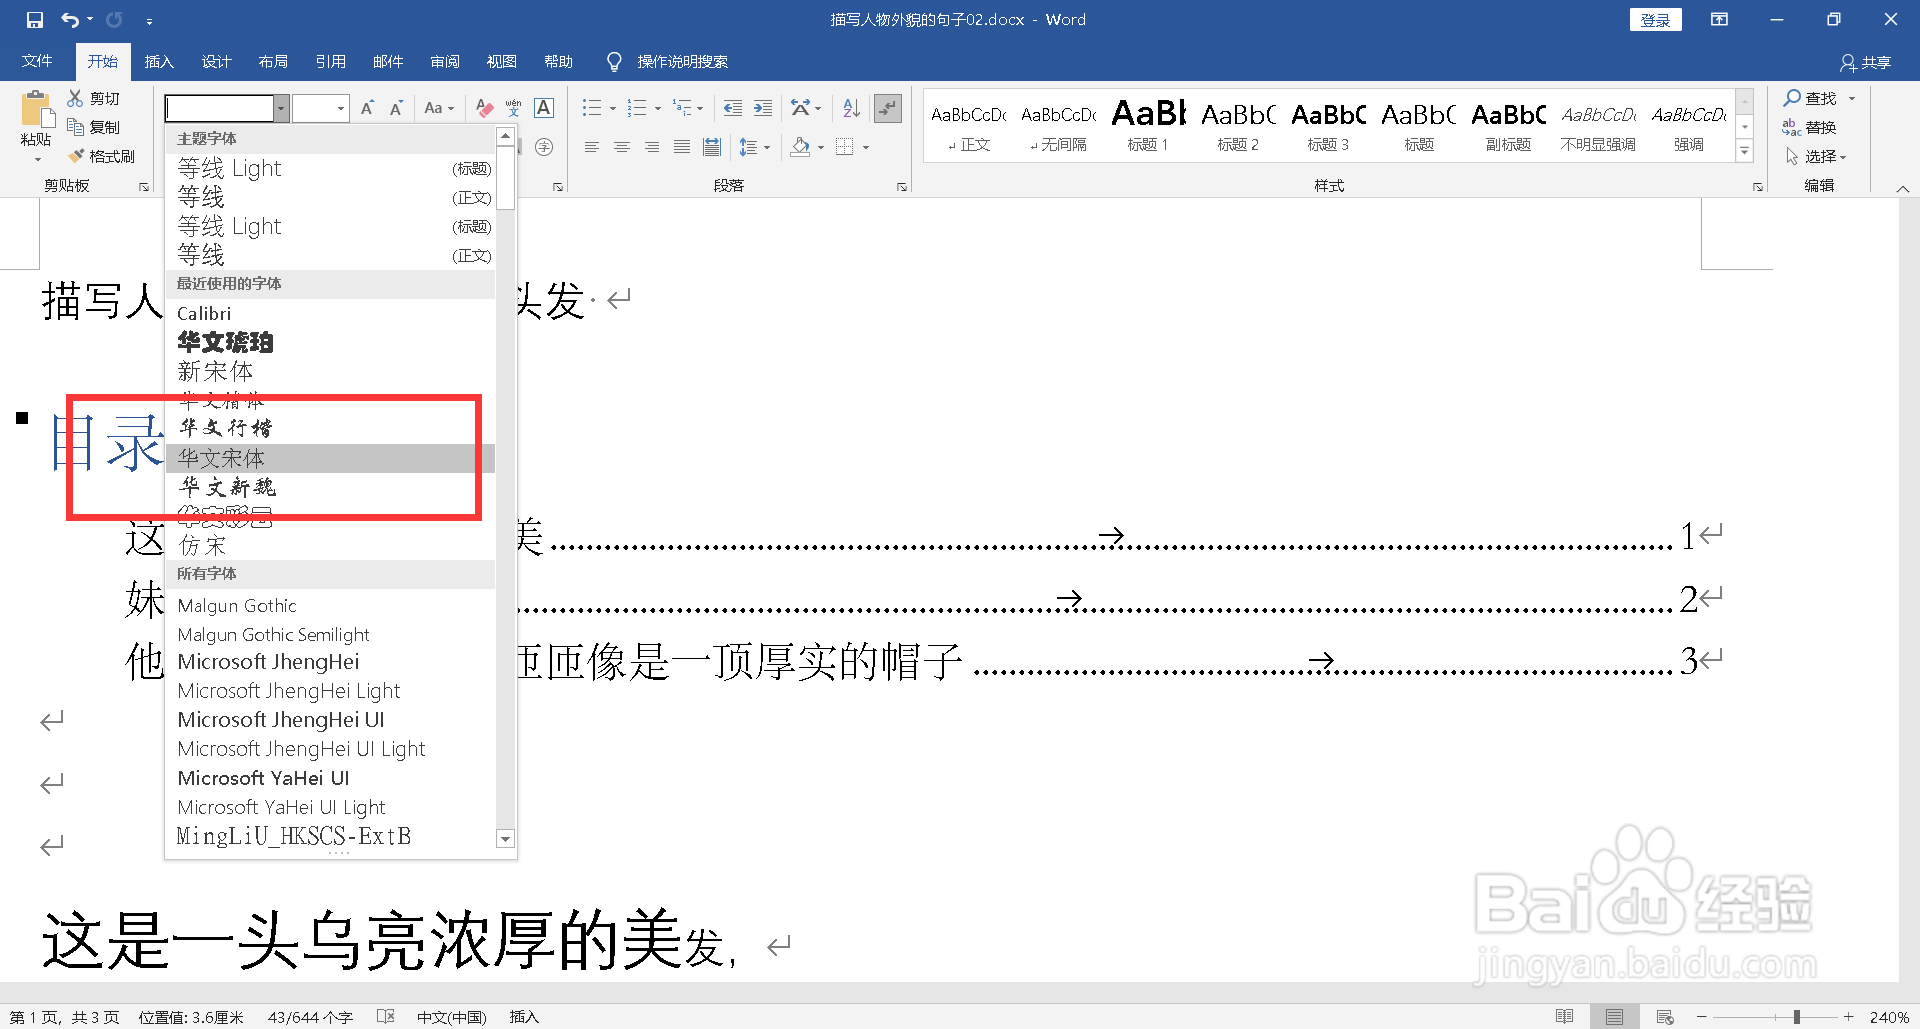Zoom in with plus button
1920x1029 pixels.
1849,1016
